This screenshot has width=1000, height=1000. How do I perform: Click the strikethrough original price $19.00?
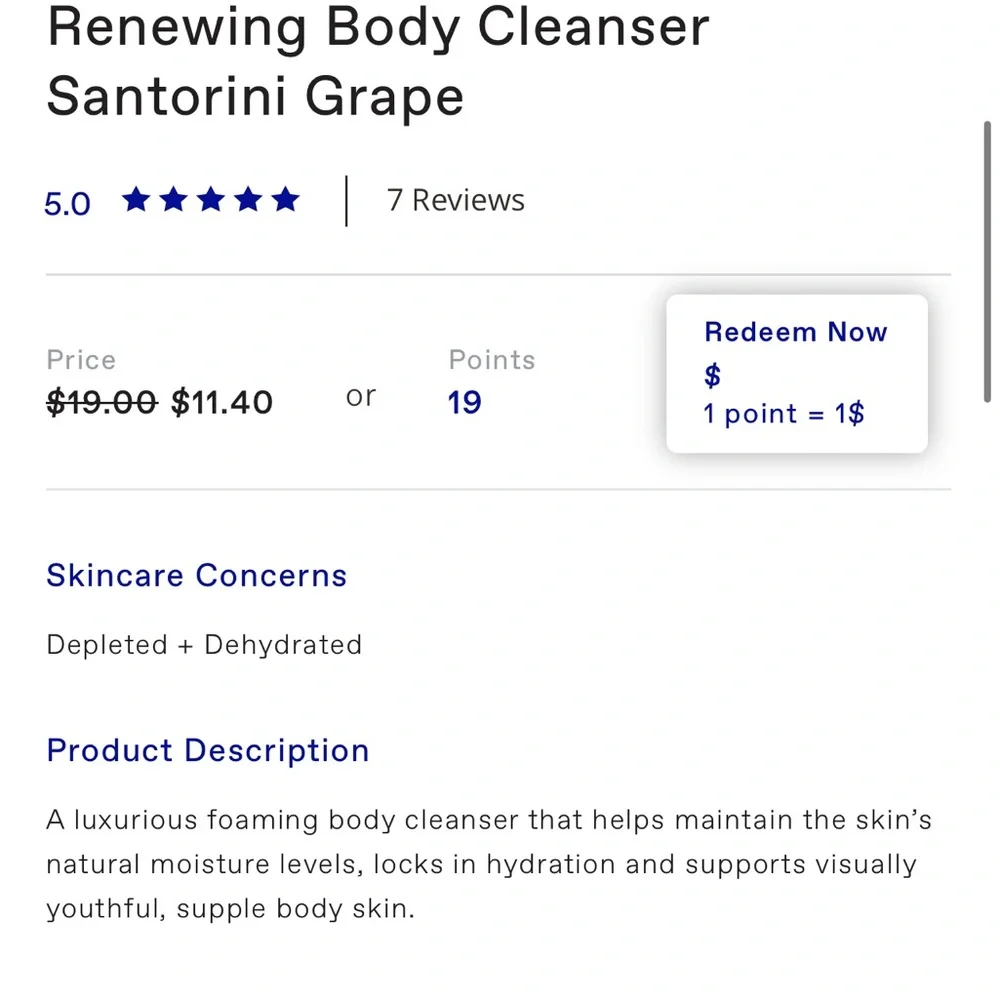click(101, 402)
